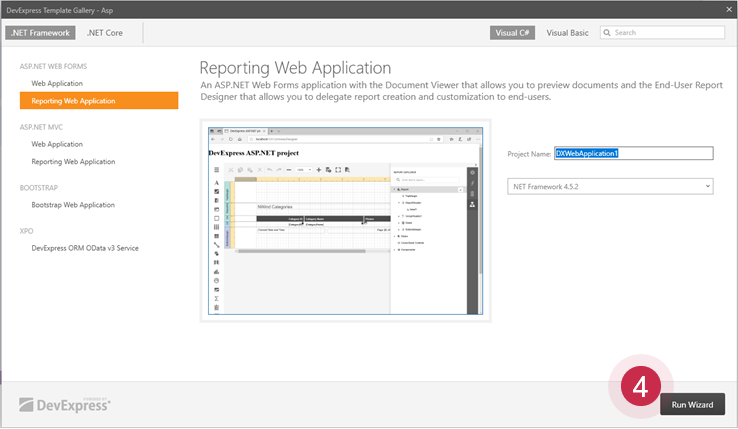This screenshot has width=738, height=429.
Task: Click the Run Wizard button
Action: (x=692, y=405)
